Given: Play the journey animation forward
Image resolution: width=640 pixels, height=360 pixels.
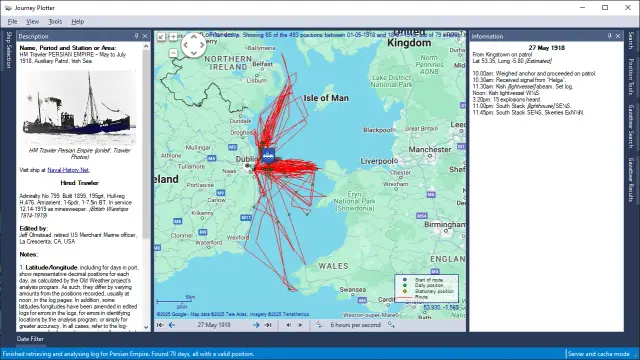Looking at the screenshot, I should pyautogui.click(x=300, y=325).
